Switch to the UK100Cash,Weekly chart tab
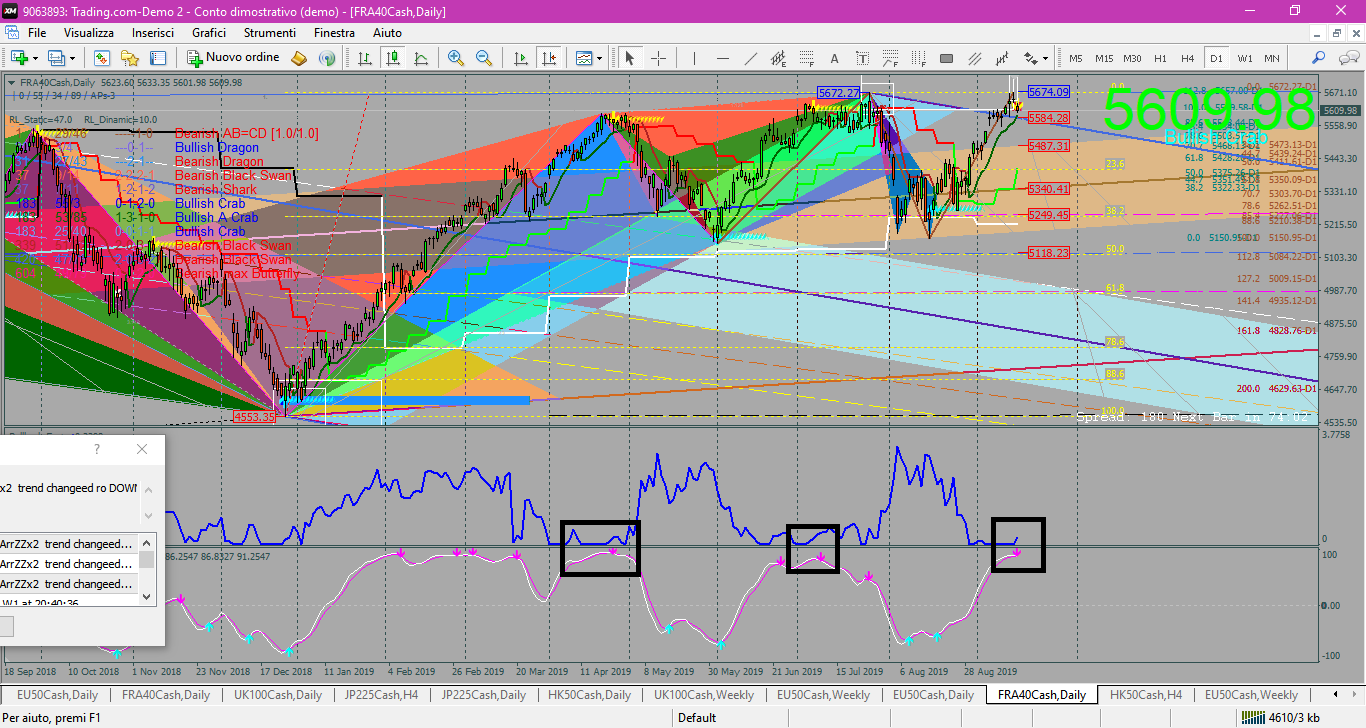1366x728 pixels. (703, 695)
